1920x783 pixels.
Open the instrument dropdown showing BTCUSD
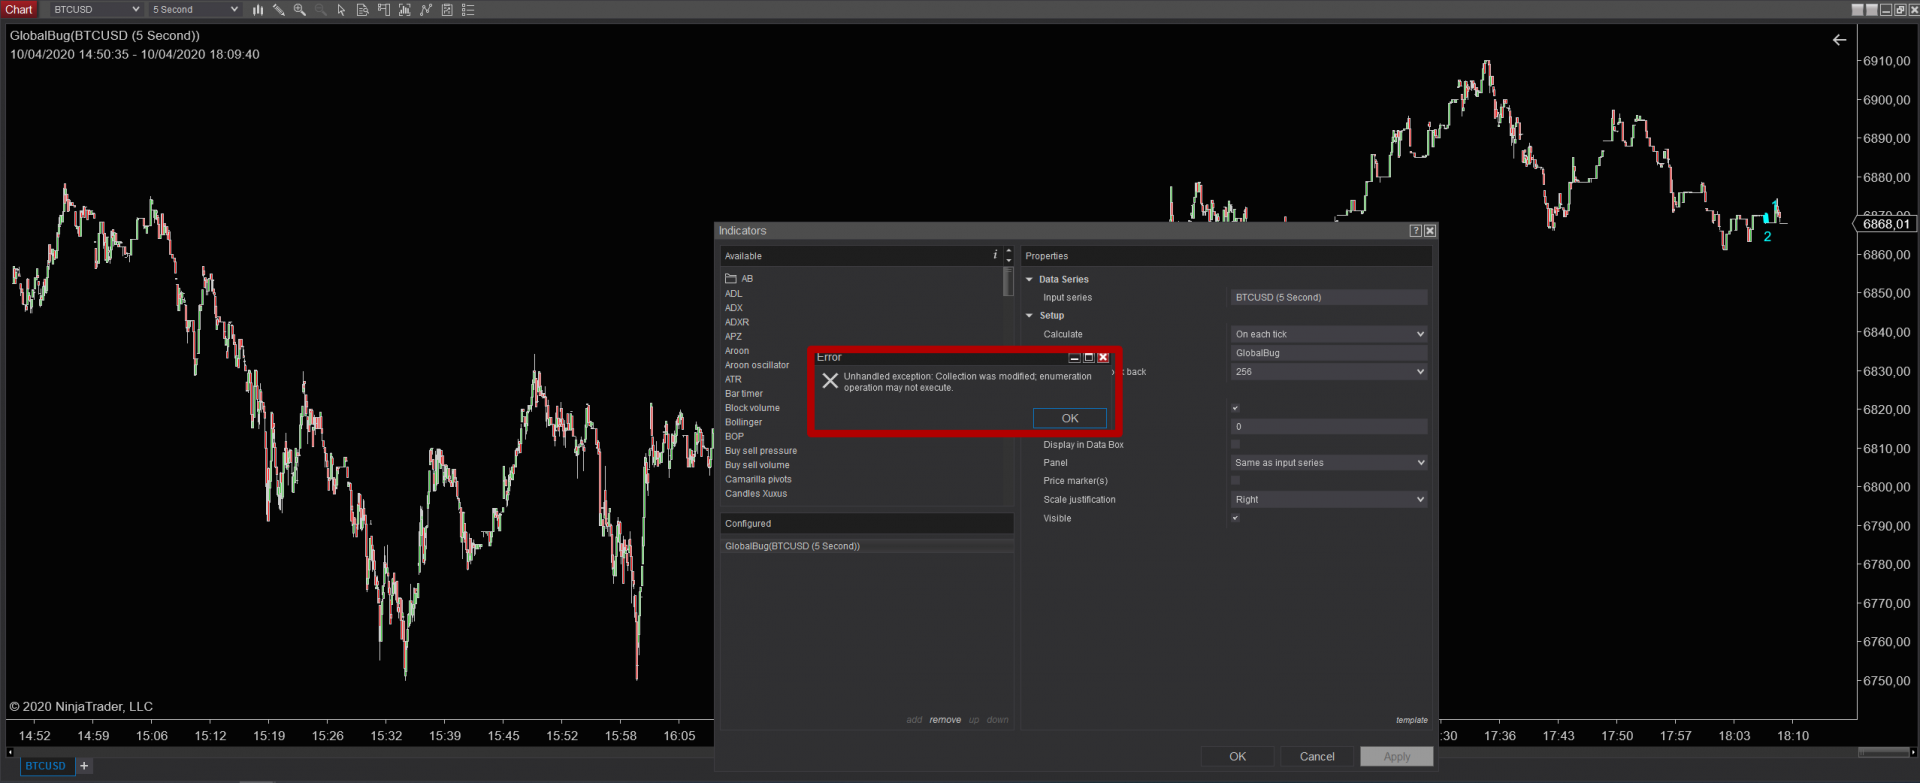coord(96,10)
